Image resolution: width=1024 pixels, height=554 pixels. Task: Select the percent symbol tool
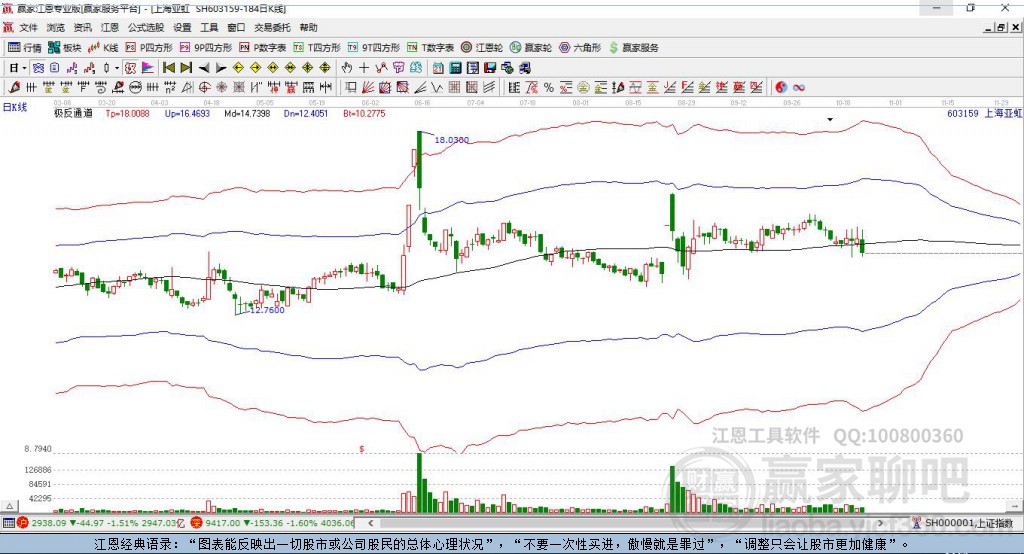(549, 87)
